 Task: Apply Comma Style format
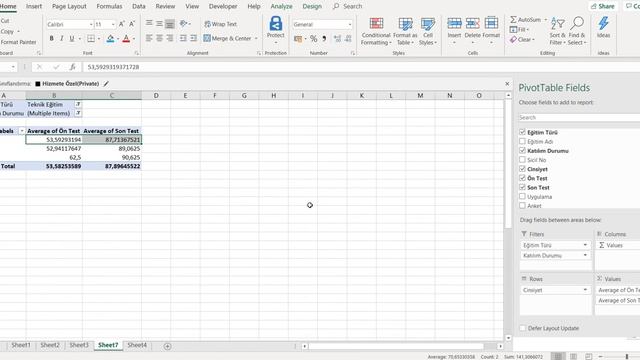click(x=324, y=39)
